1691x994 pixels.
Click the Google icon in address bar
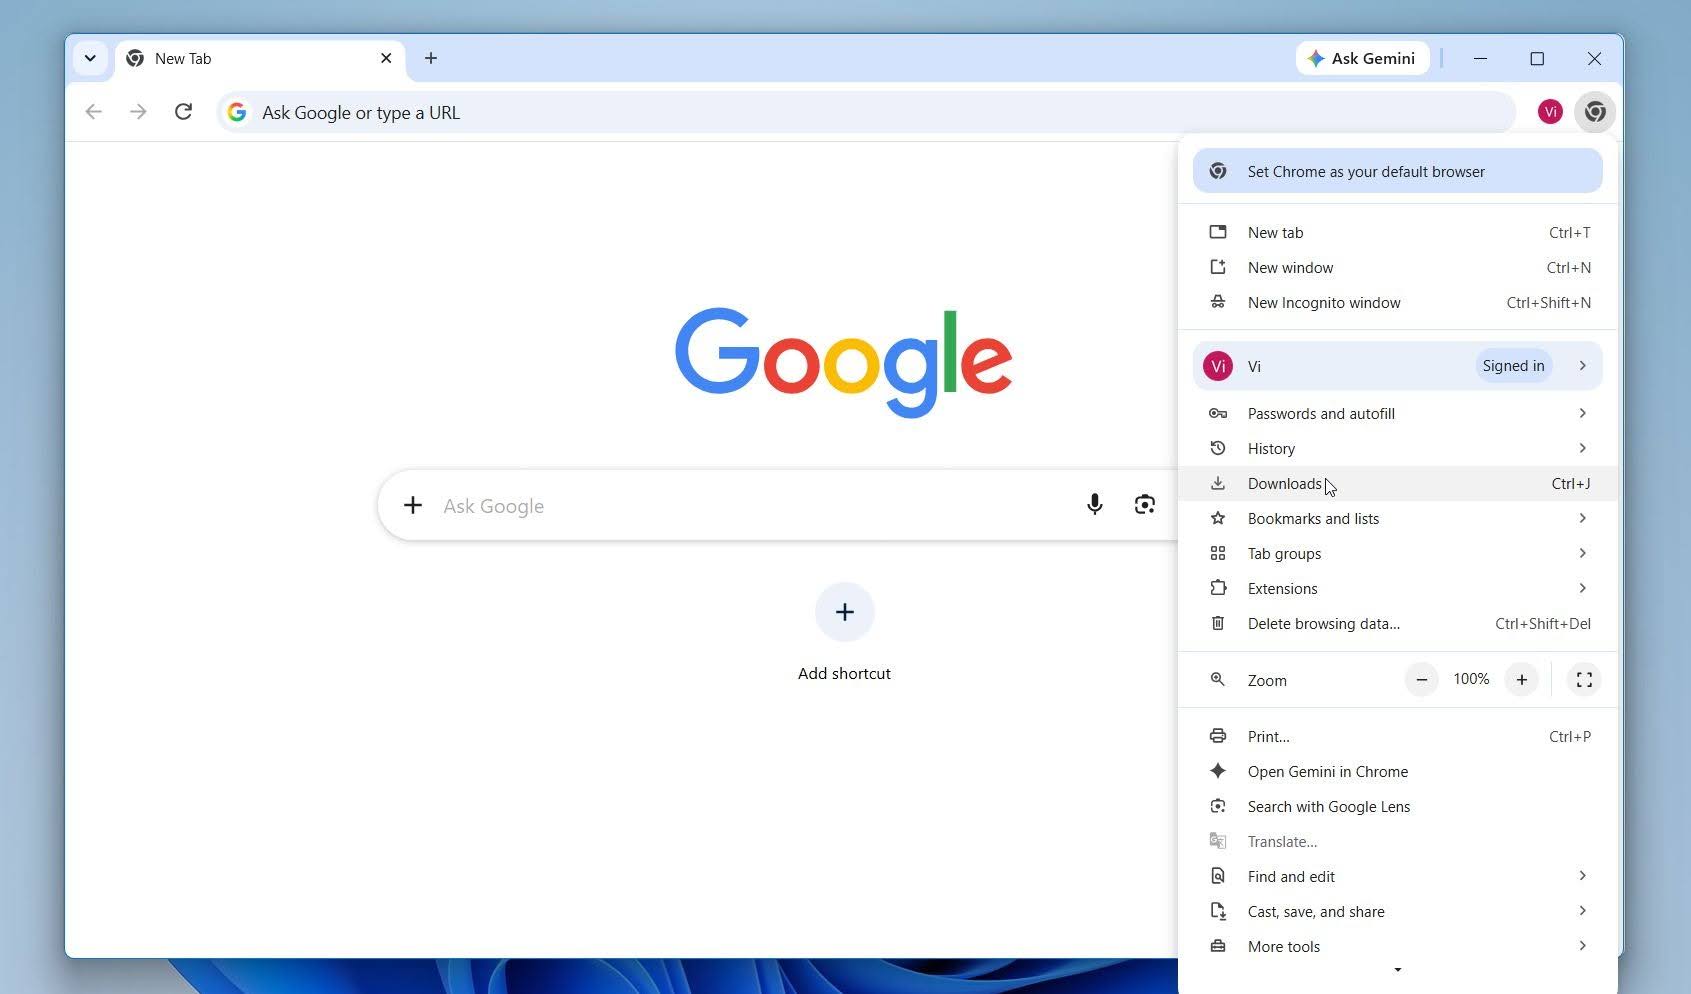tap(237, 112)
